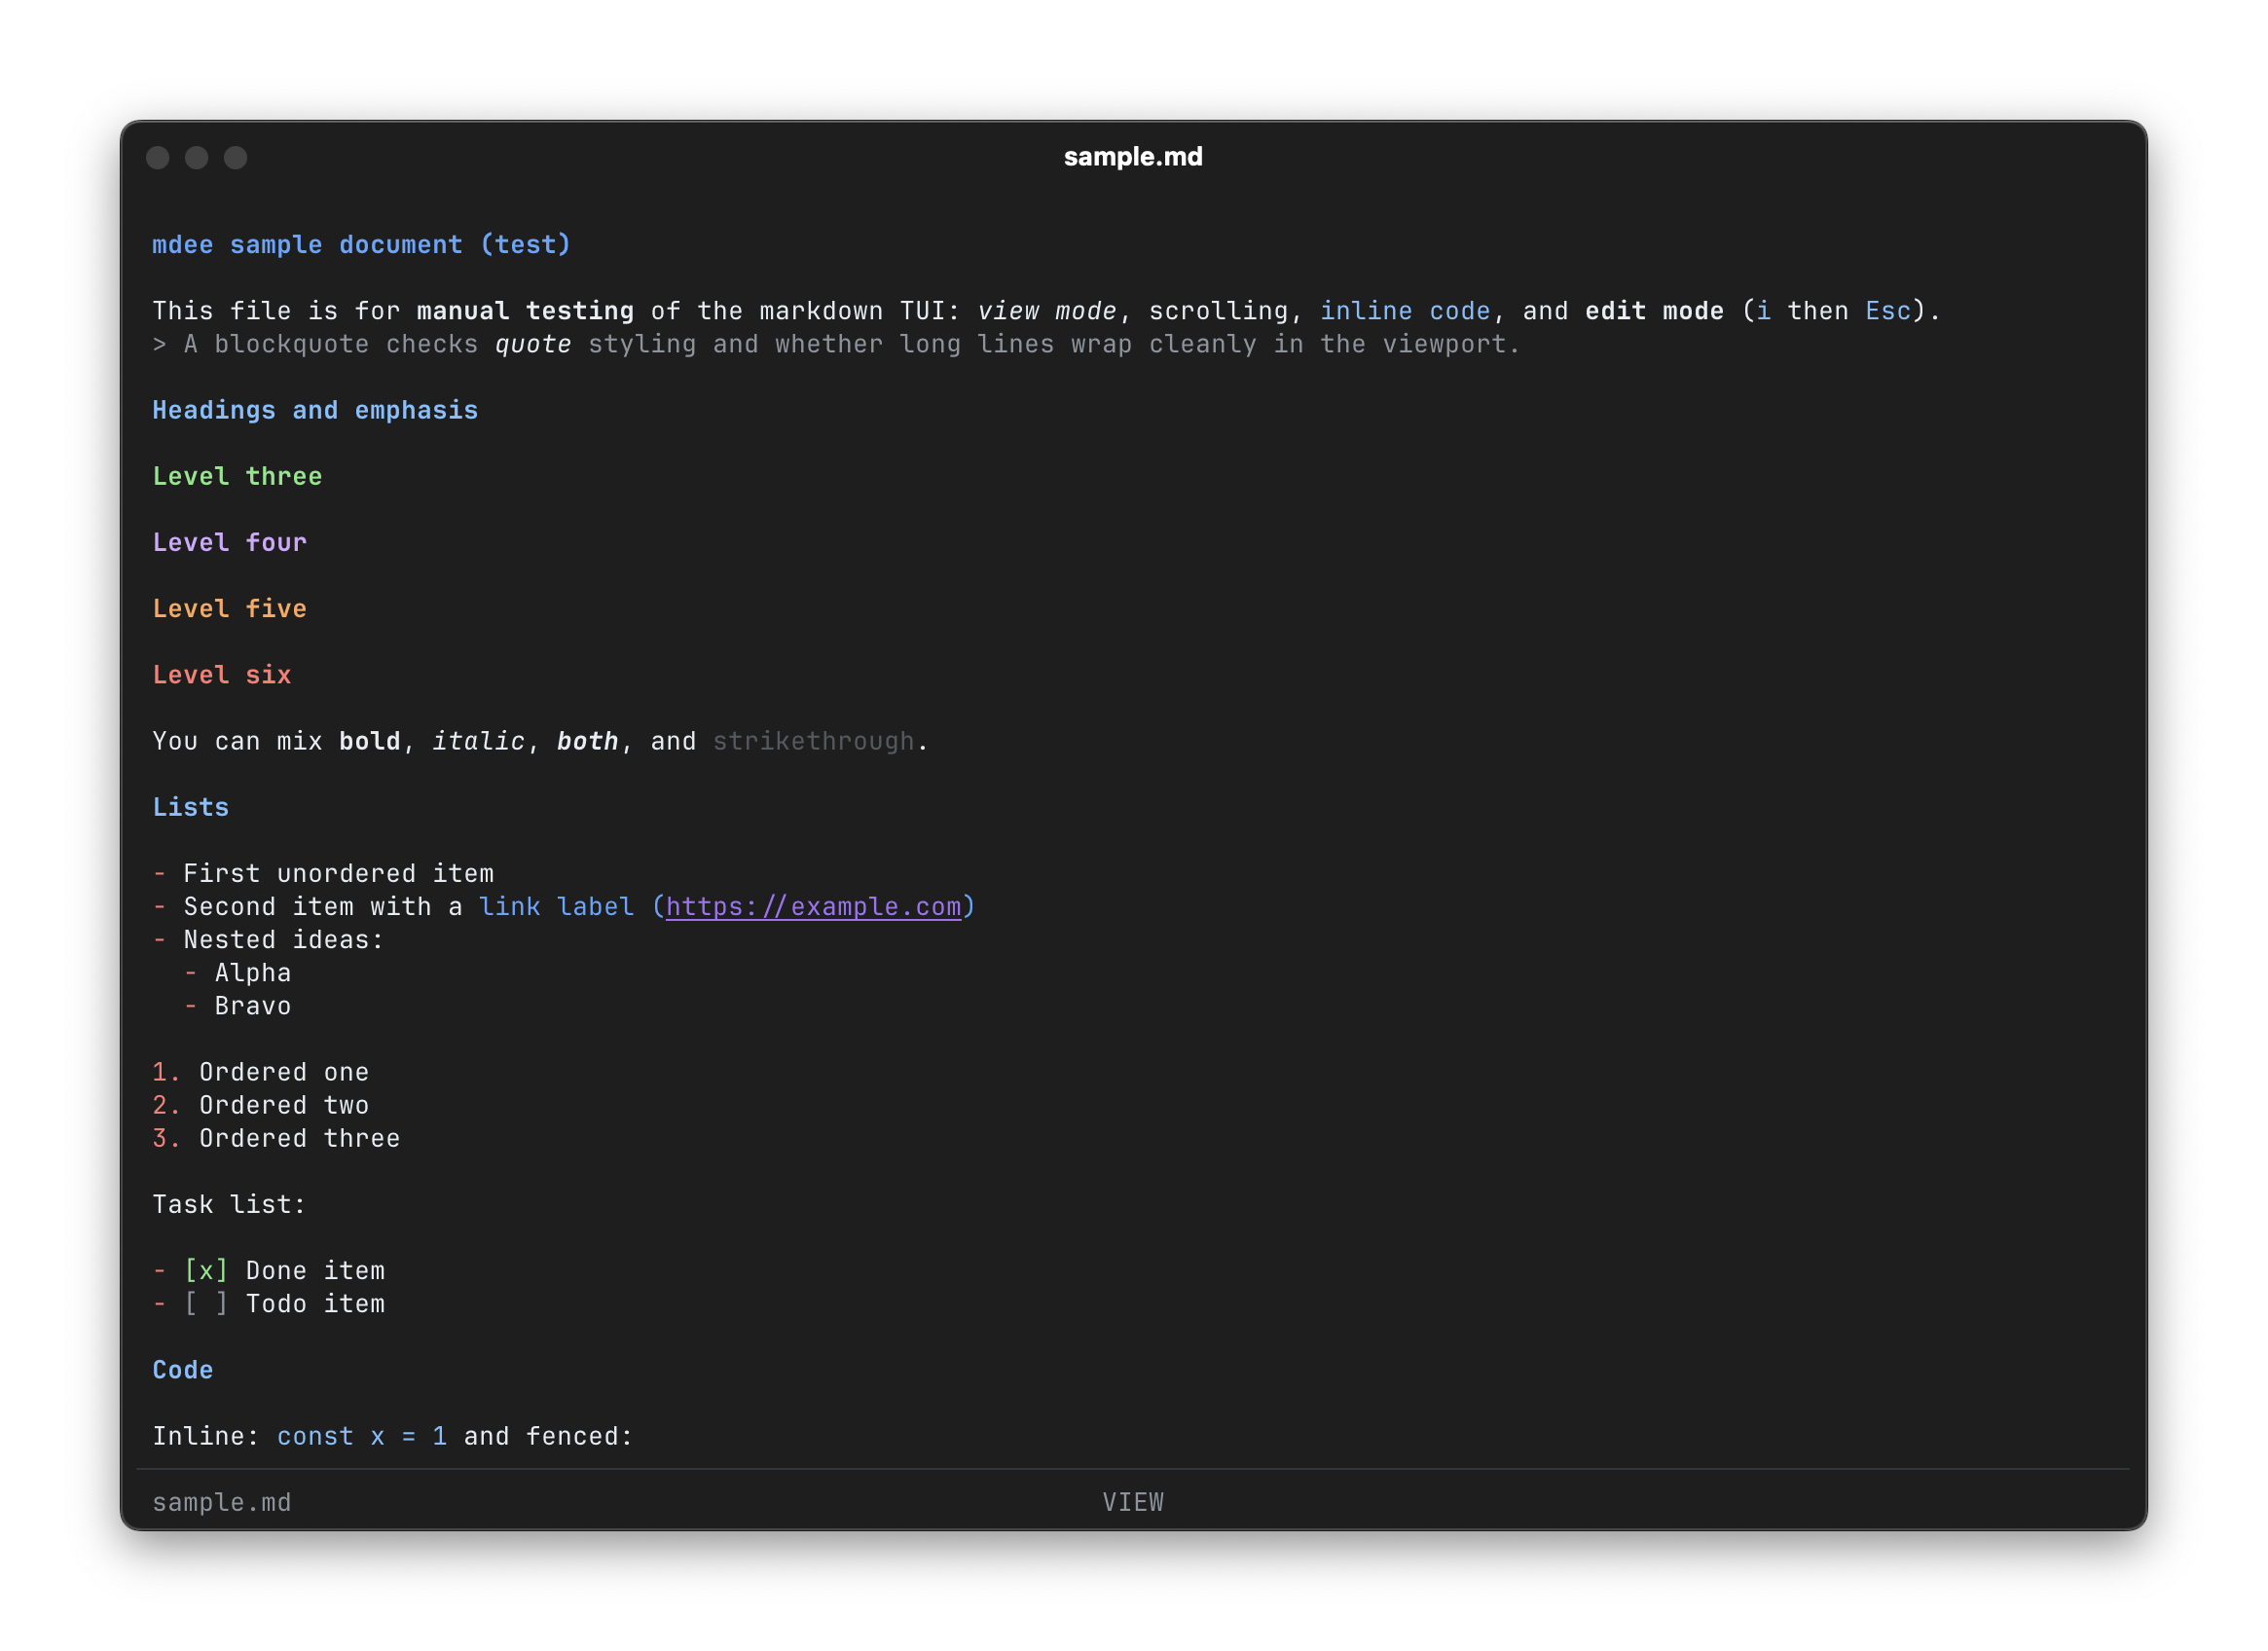
Task: Select the First unordered item entry
Action: pos(337,873)
